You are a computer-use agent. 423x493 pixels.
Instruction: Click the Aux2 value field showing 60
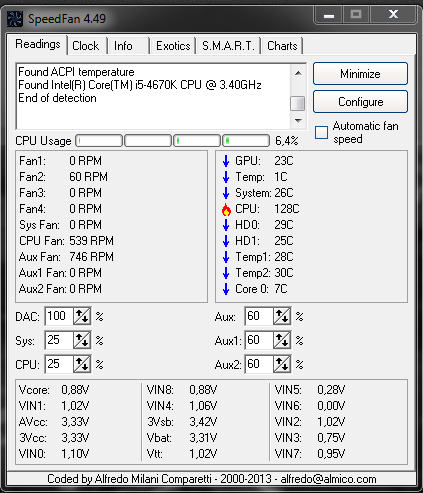(259, 364)
